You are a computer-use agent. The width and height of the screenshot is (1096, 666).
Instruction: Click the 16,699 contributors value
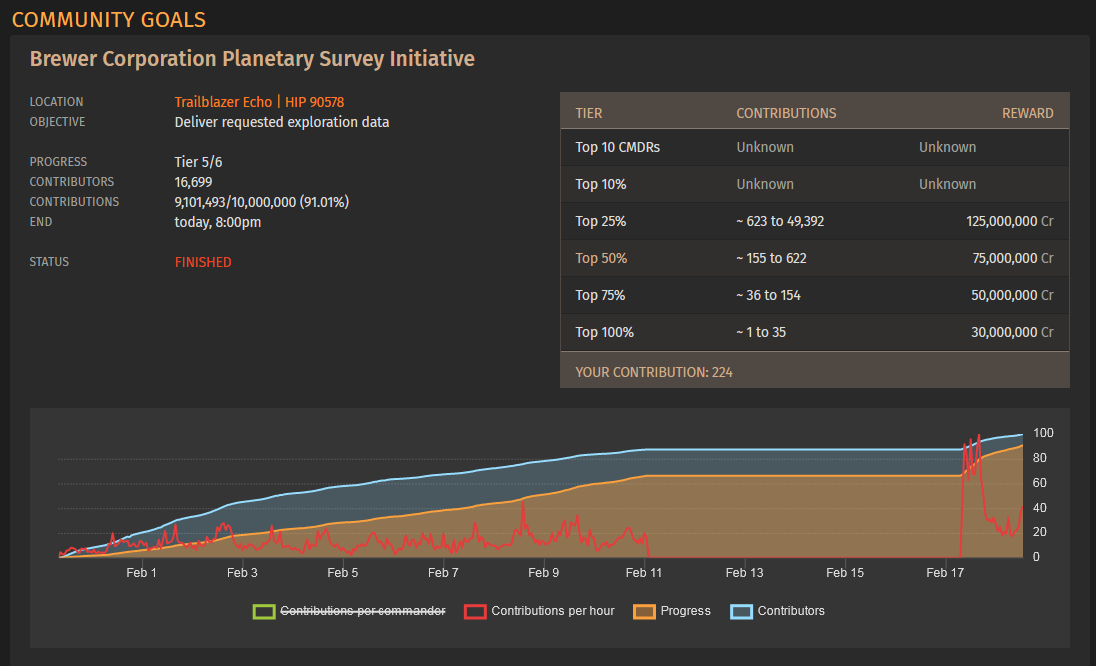pos(193,182)
